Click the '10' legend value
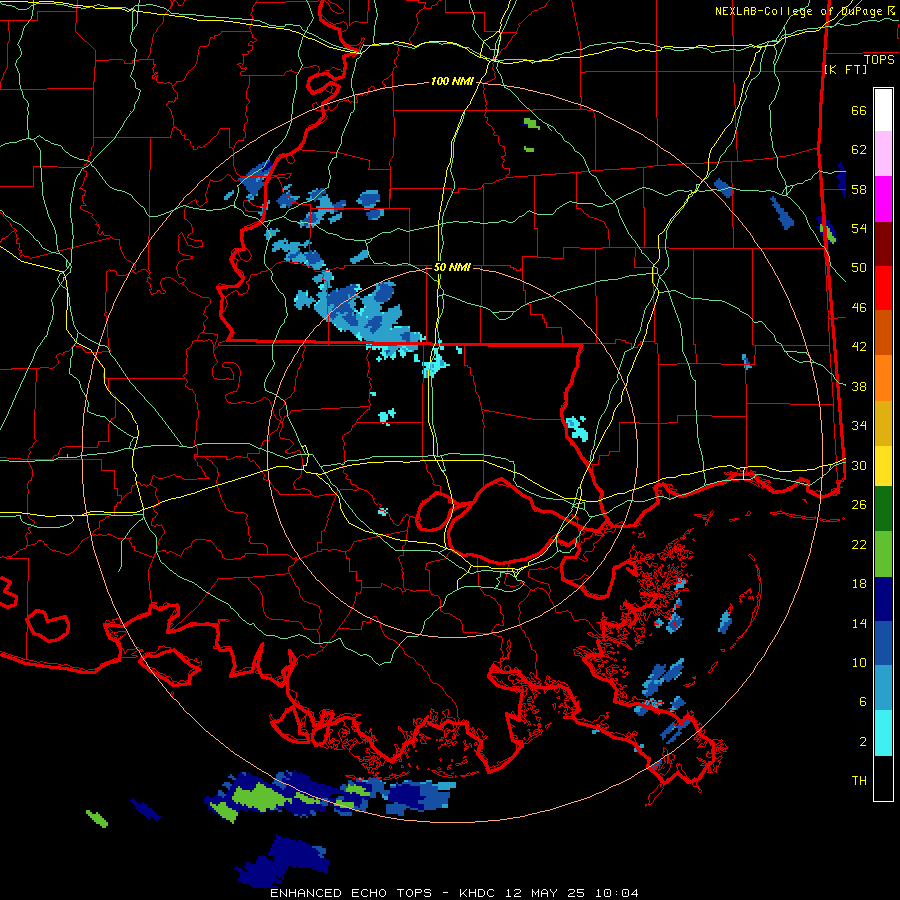Image resolution: width=900 pixels, height=900 pixels. (859, 662)
